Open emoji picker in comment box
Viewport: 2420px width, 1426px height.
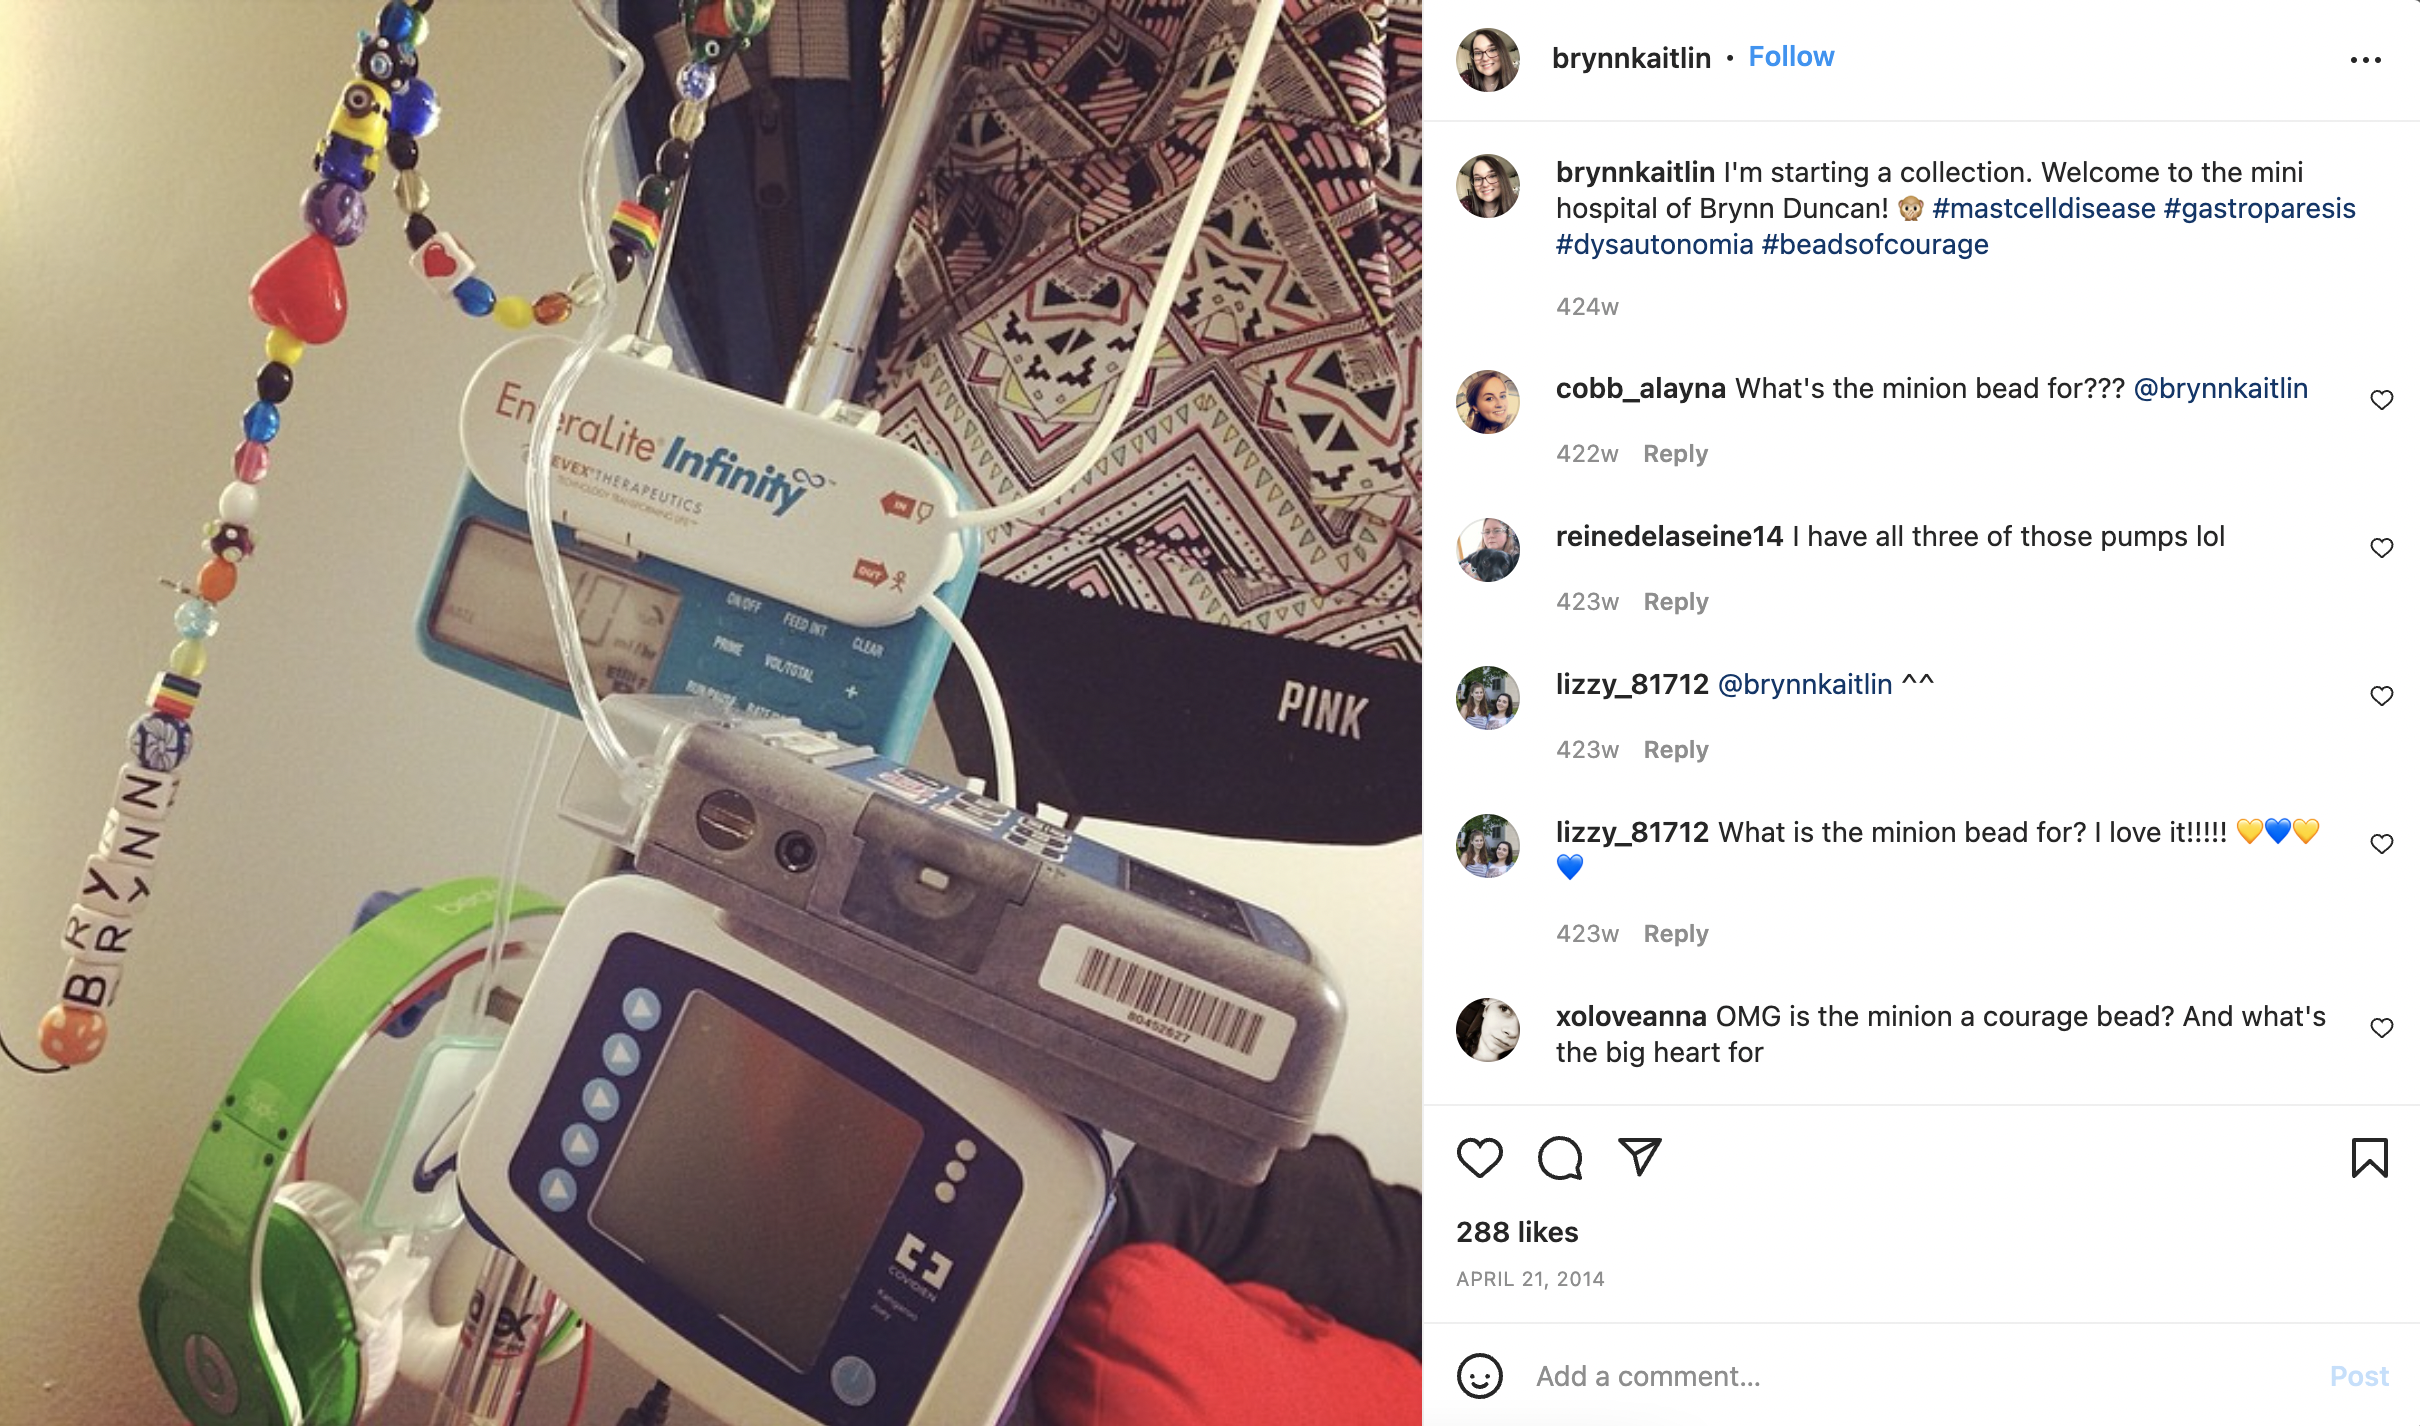click(1479, 1376)
